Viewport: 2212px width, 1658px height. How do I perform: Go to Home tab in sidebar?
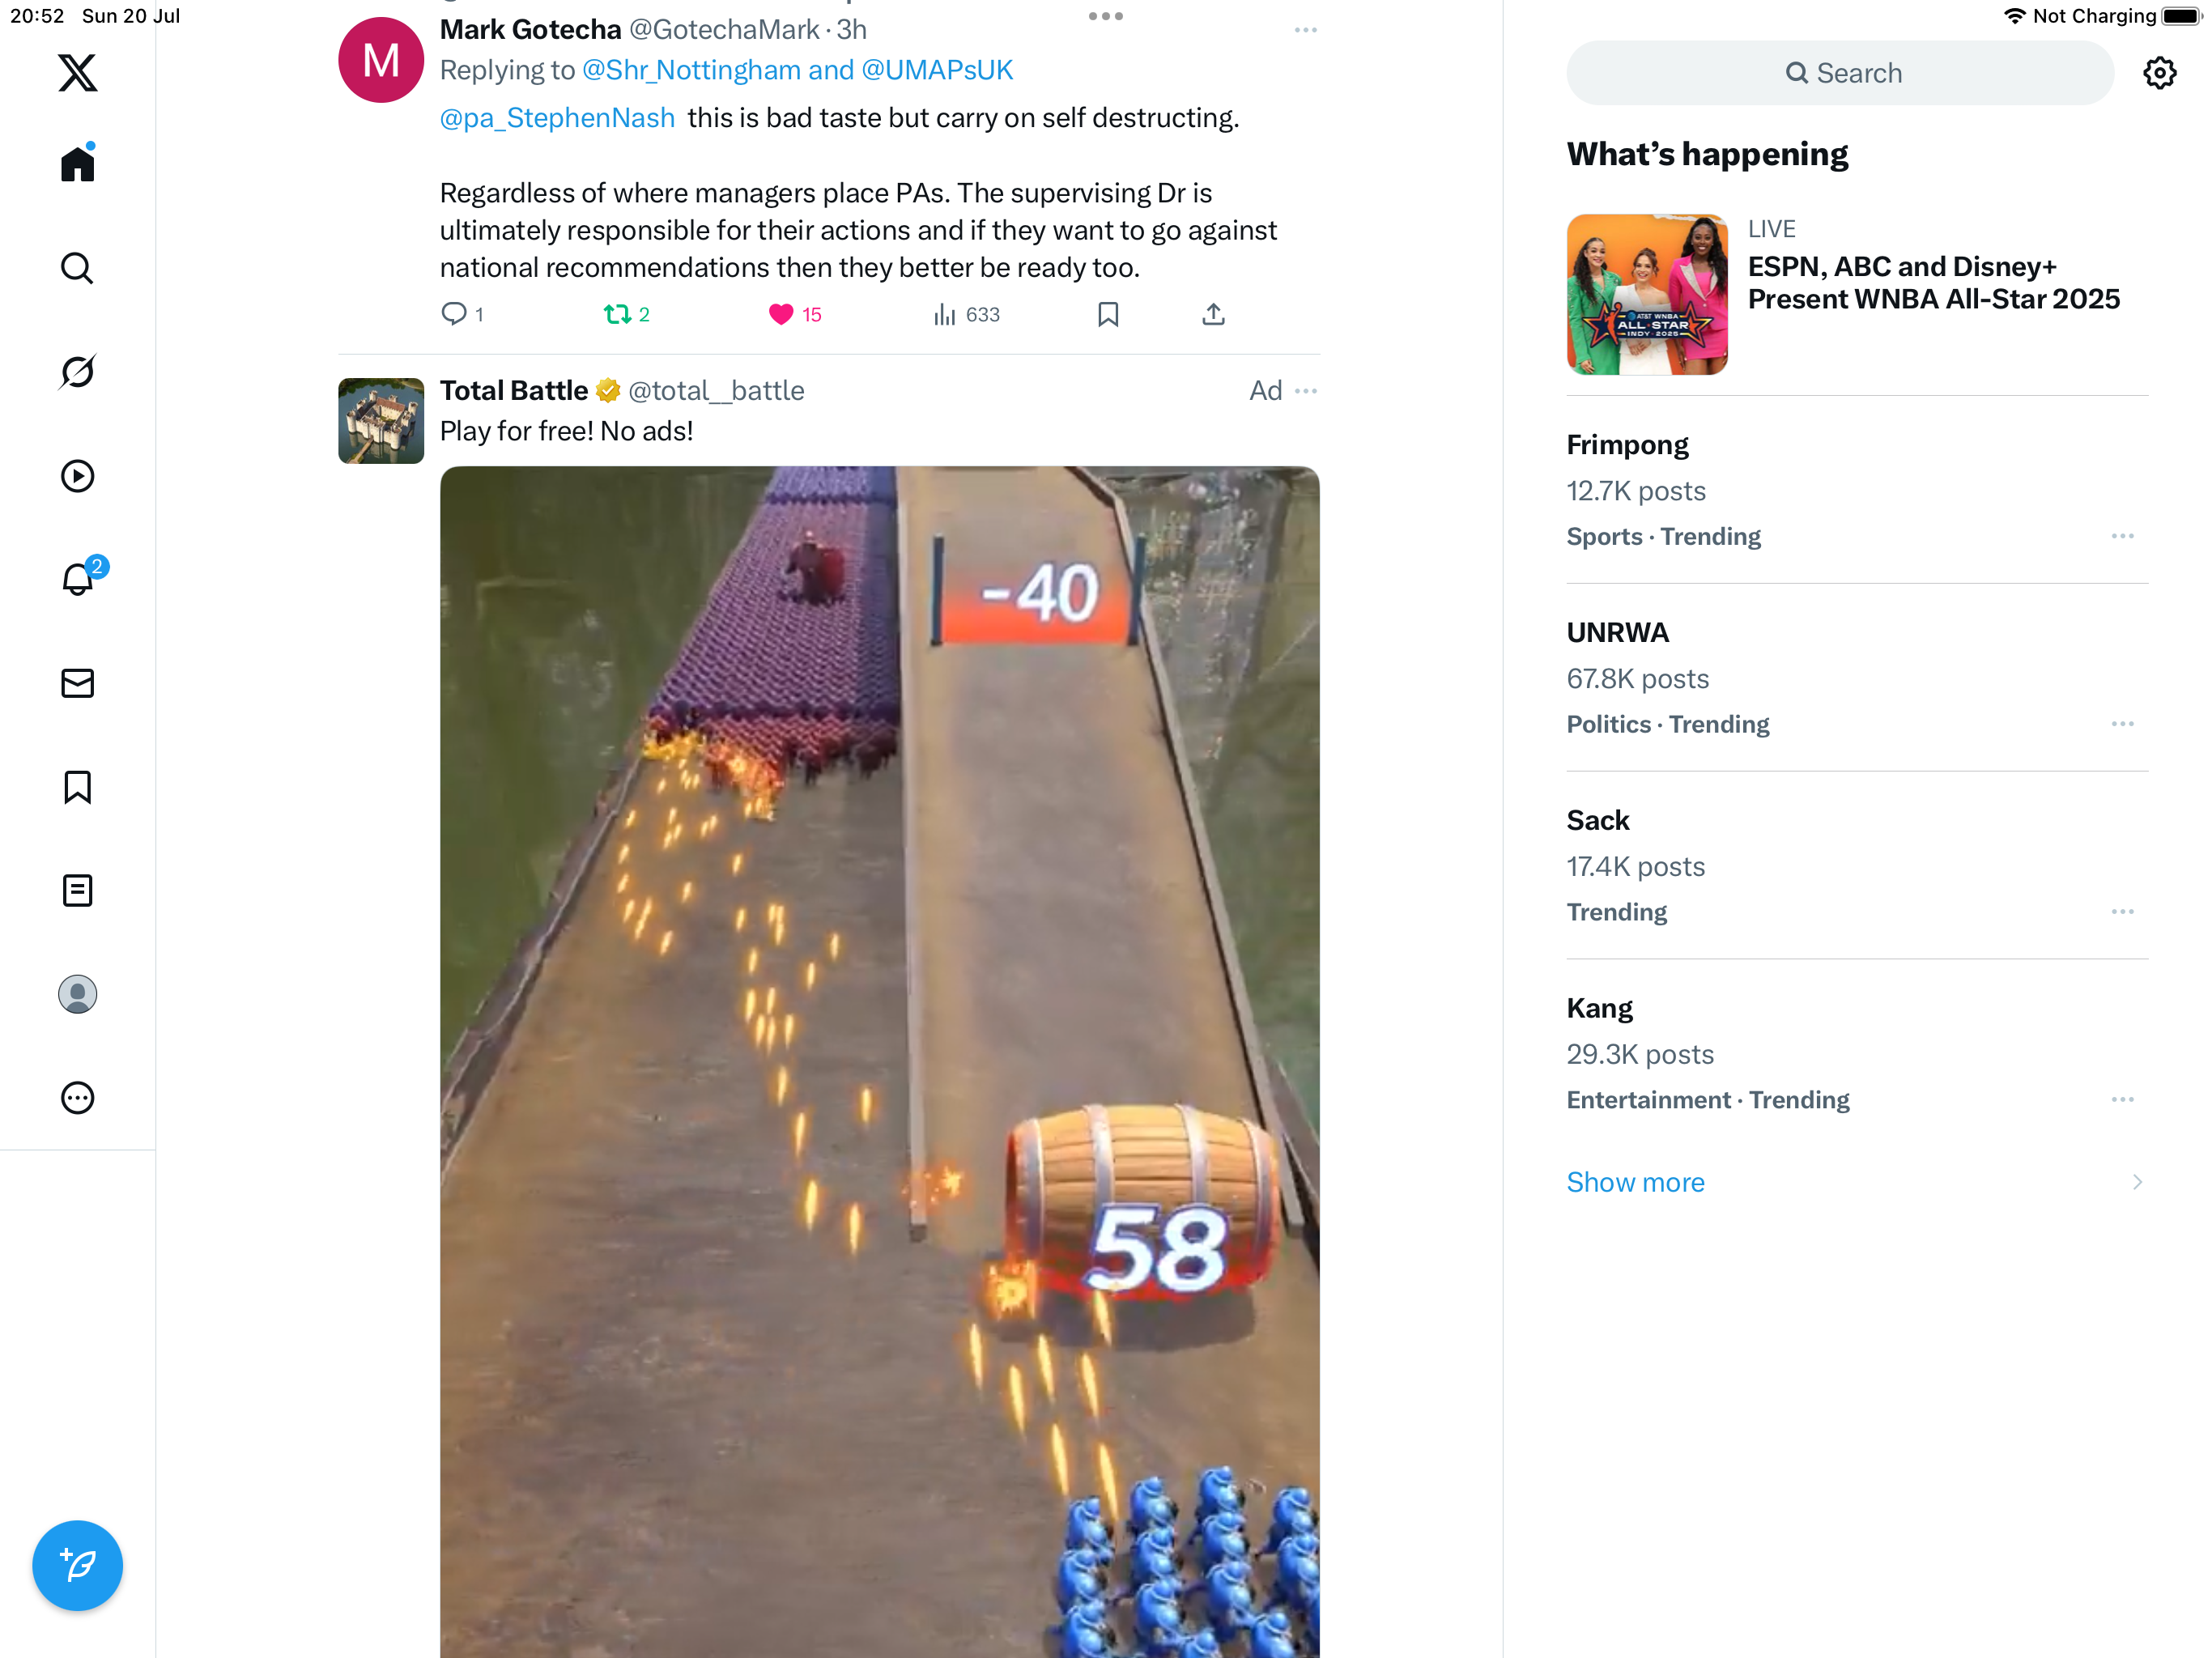[x=77, y=163]
